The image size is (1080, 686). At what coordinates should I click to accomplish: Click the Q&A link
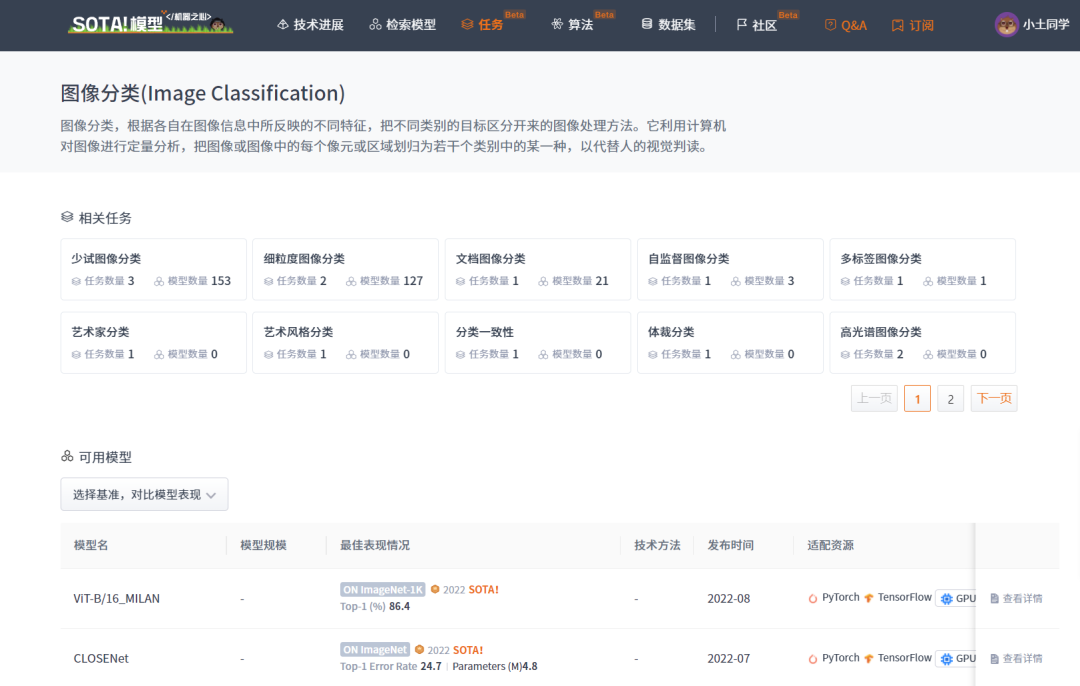tap(846, 25)
